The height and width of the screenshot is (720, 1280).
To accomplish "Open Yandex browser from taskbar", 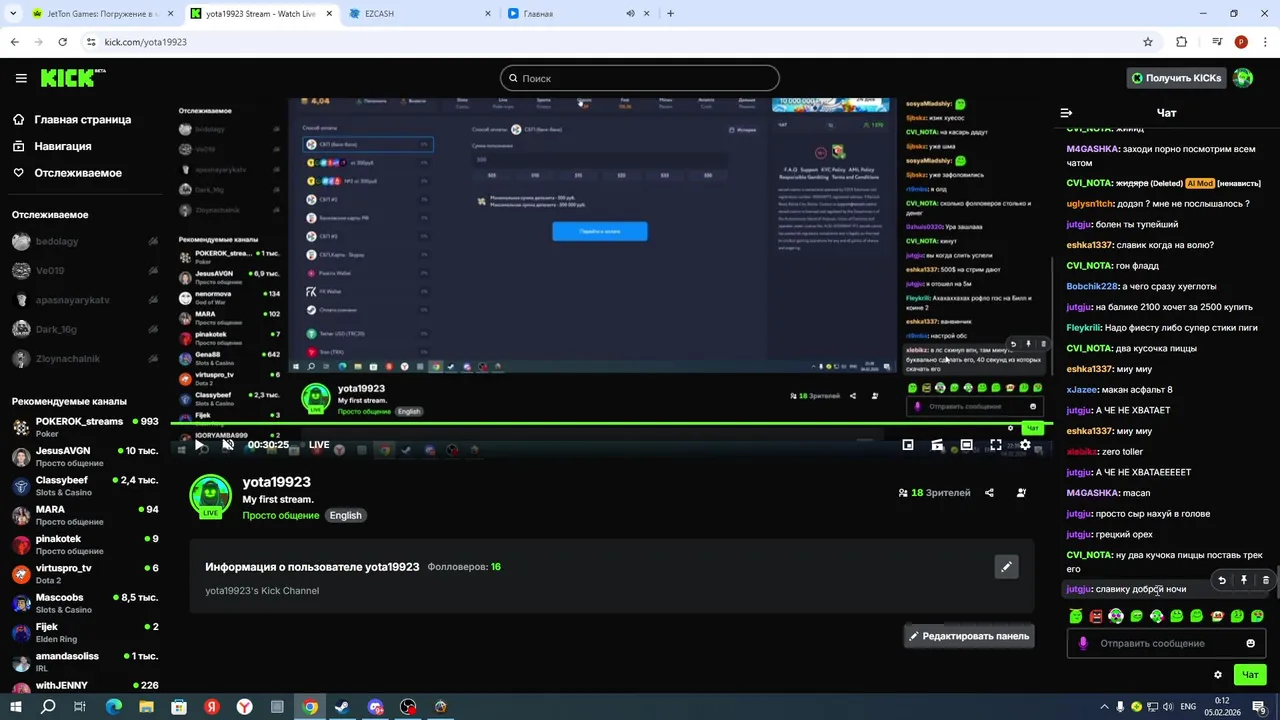I will coord(244,707).
